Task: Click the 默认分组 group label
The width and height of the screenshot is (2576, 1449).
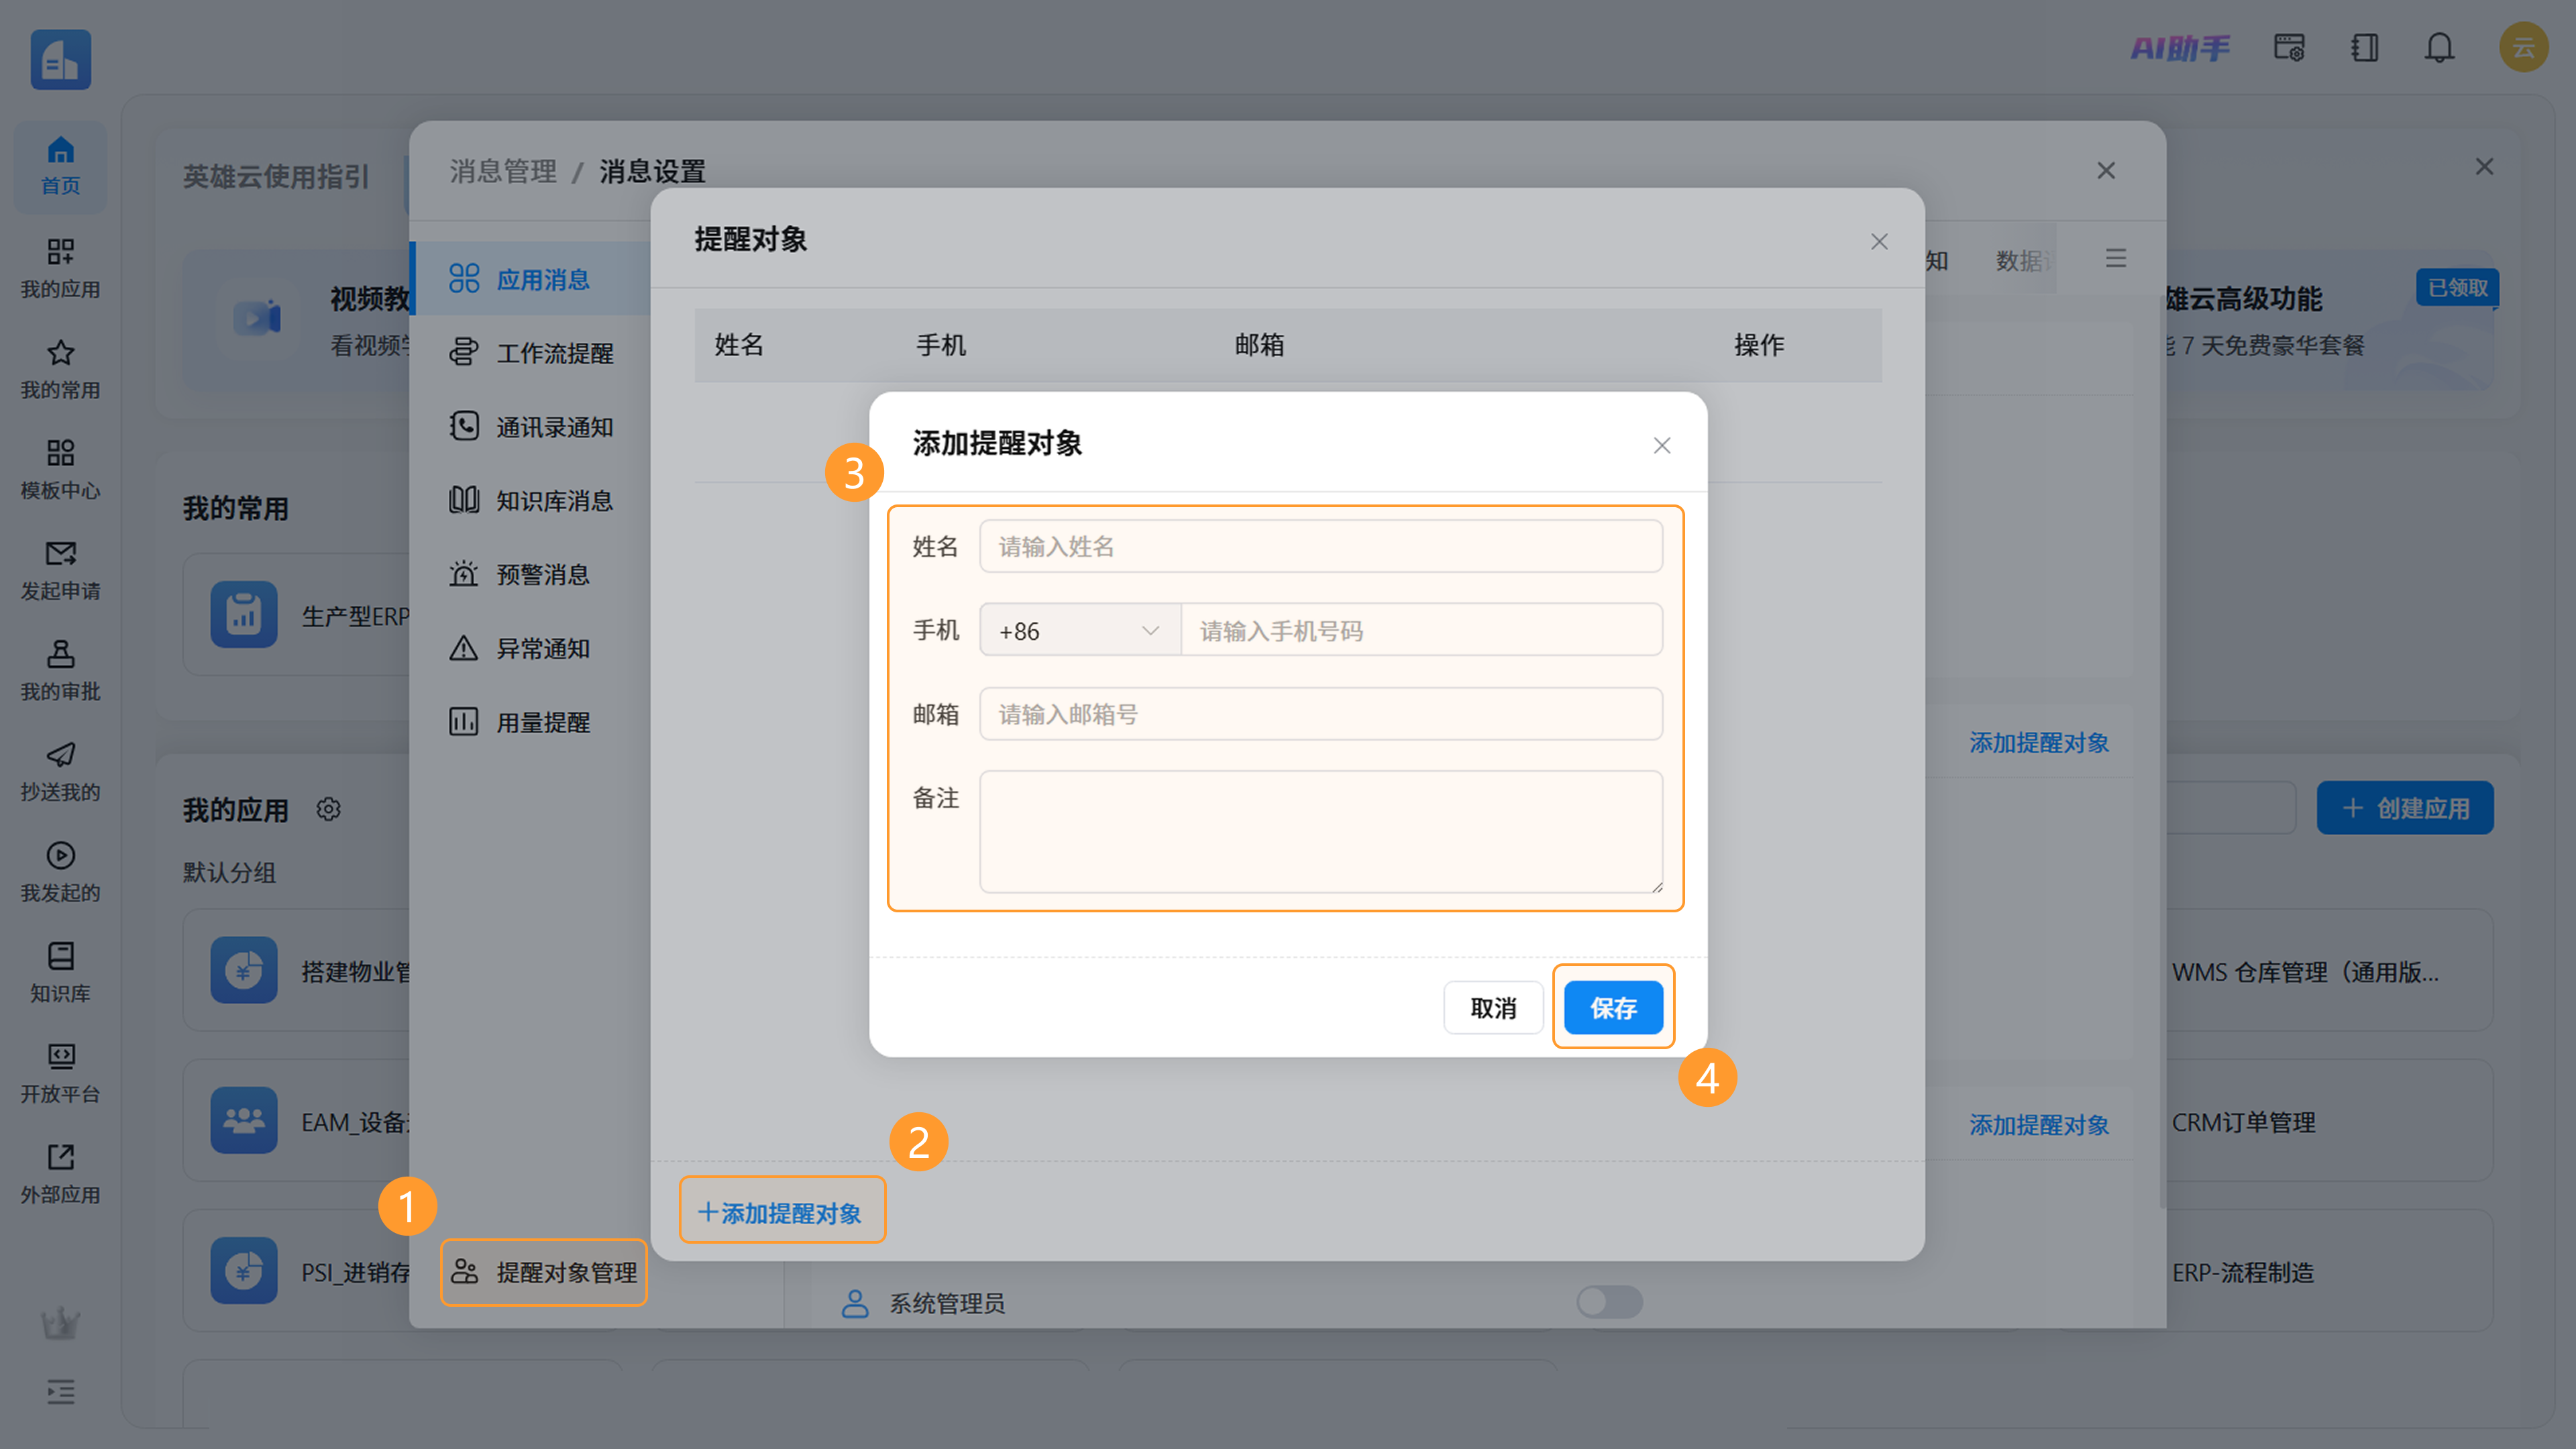Action: tap(229, 872)
